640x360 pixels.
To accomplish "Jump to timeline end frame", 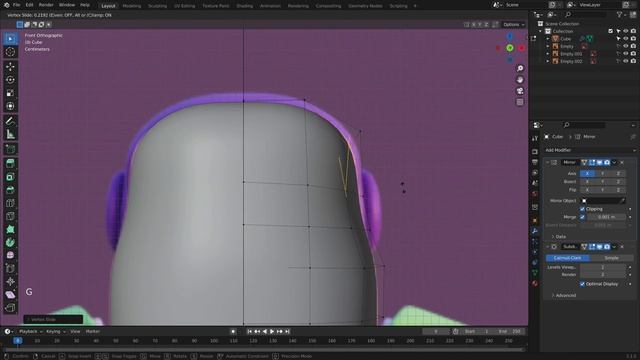I will [x=287, y=331].
